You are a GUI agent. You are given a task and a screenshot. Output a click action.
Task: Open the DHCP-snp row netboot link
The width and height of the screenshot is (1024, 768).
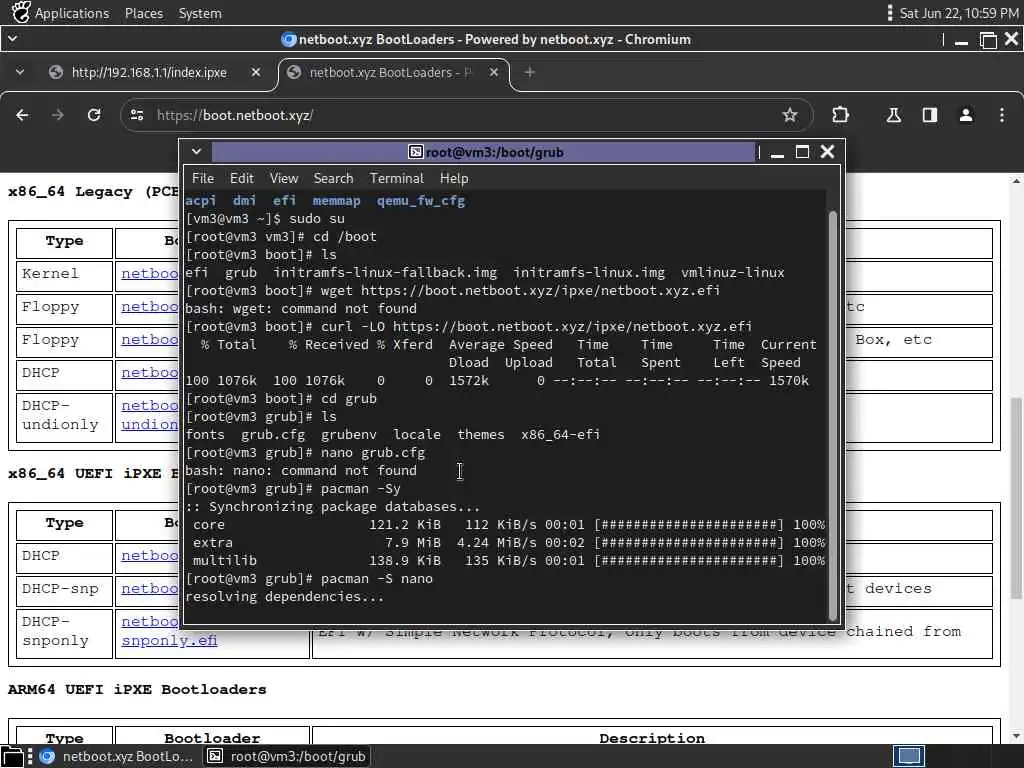(x=150, y=588)
